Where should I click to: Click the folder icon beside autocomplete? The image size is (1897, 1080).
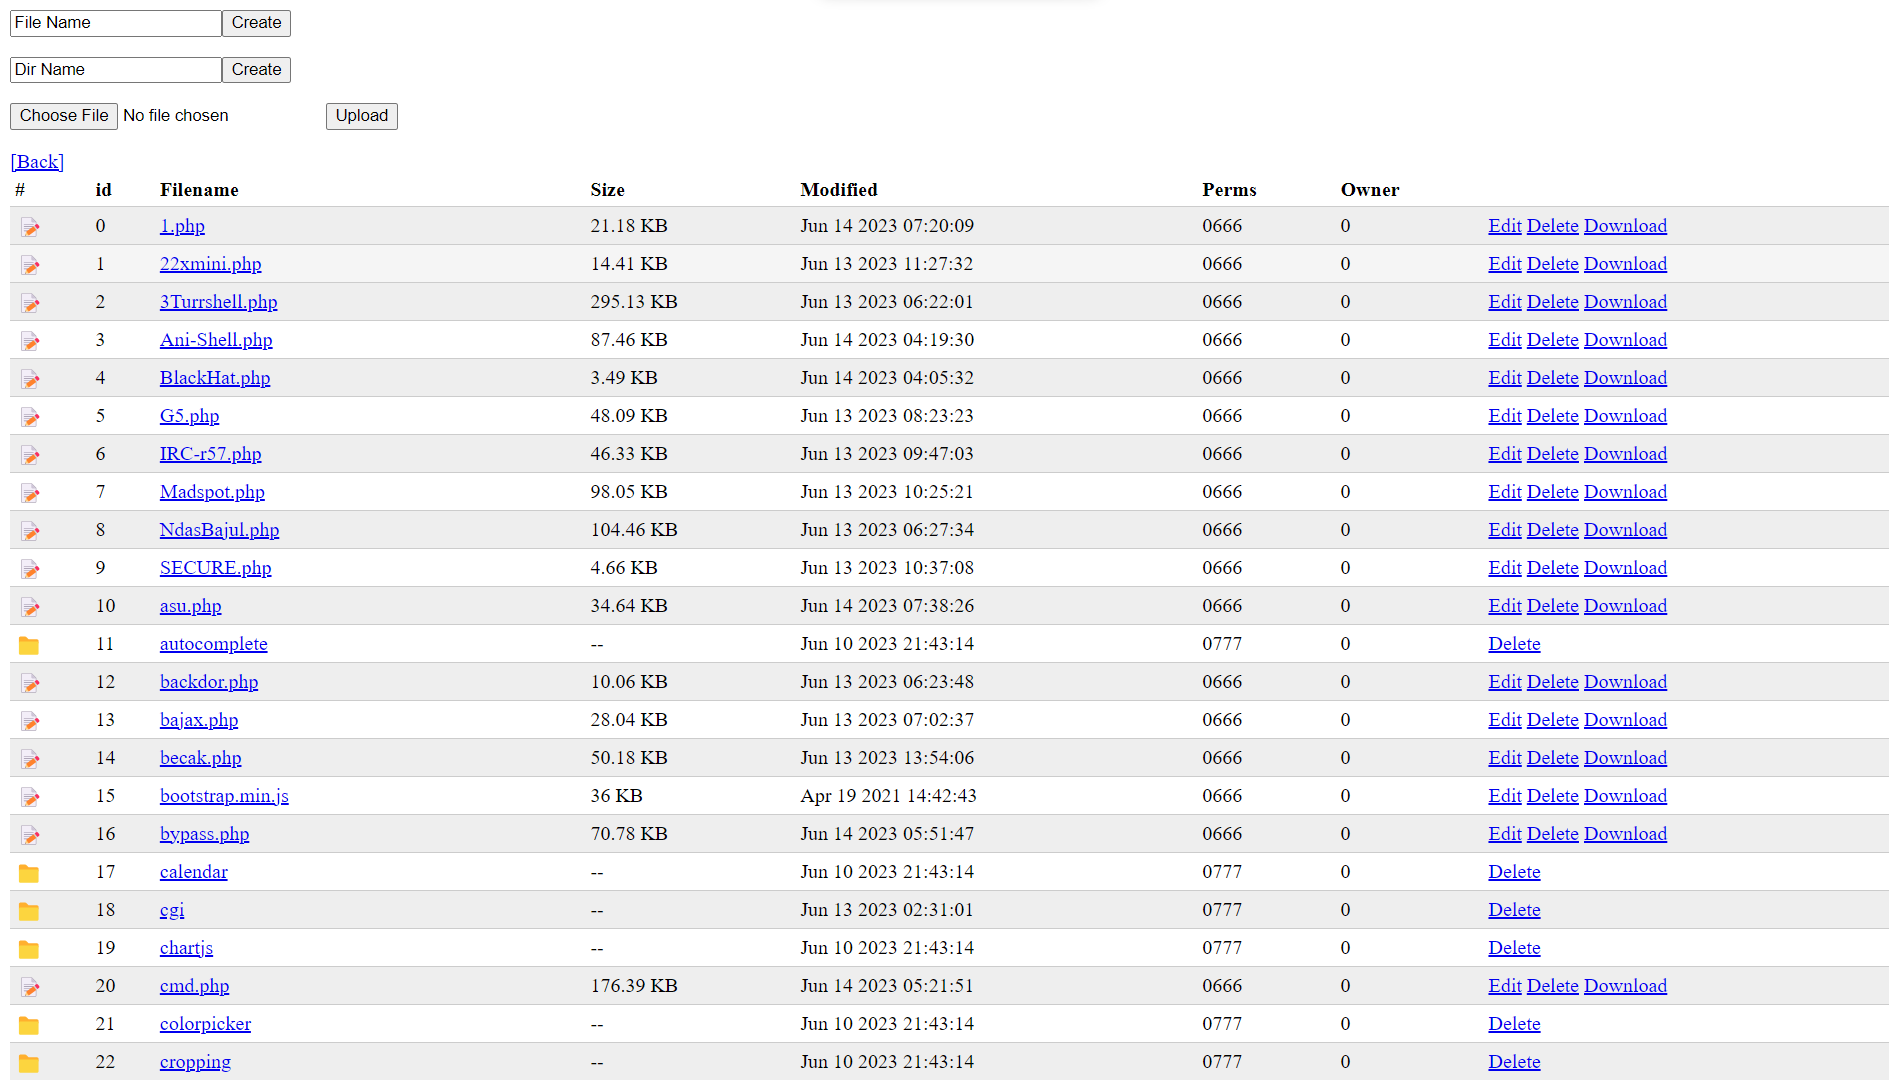(29, 645)
